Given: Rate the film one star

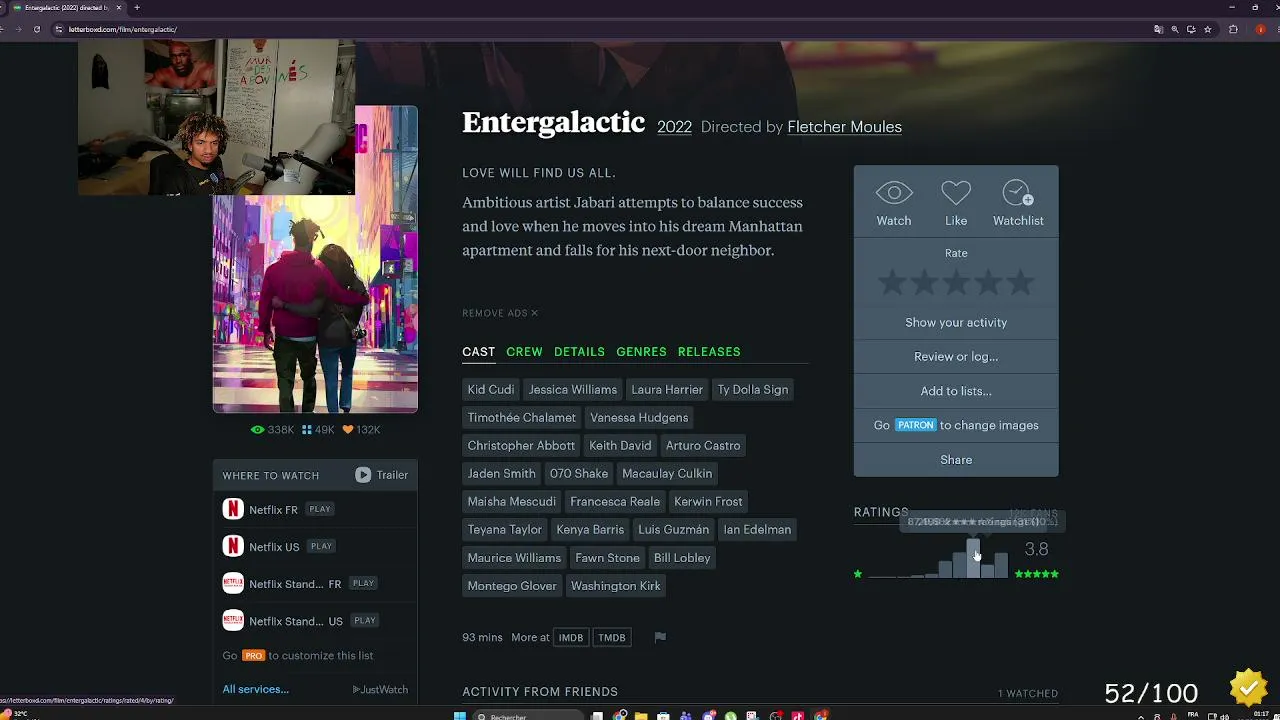Looking at the screenshot, I should coord(891,284).
